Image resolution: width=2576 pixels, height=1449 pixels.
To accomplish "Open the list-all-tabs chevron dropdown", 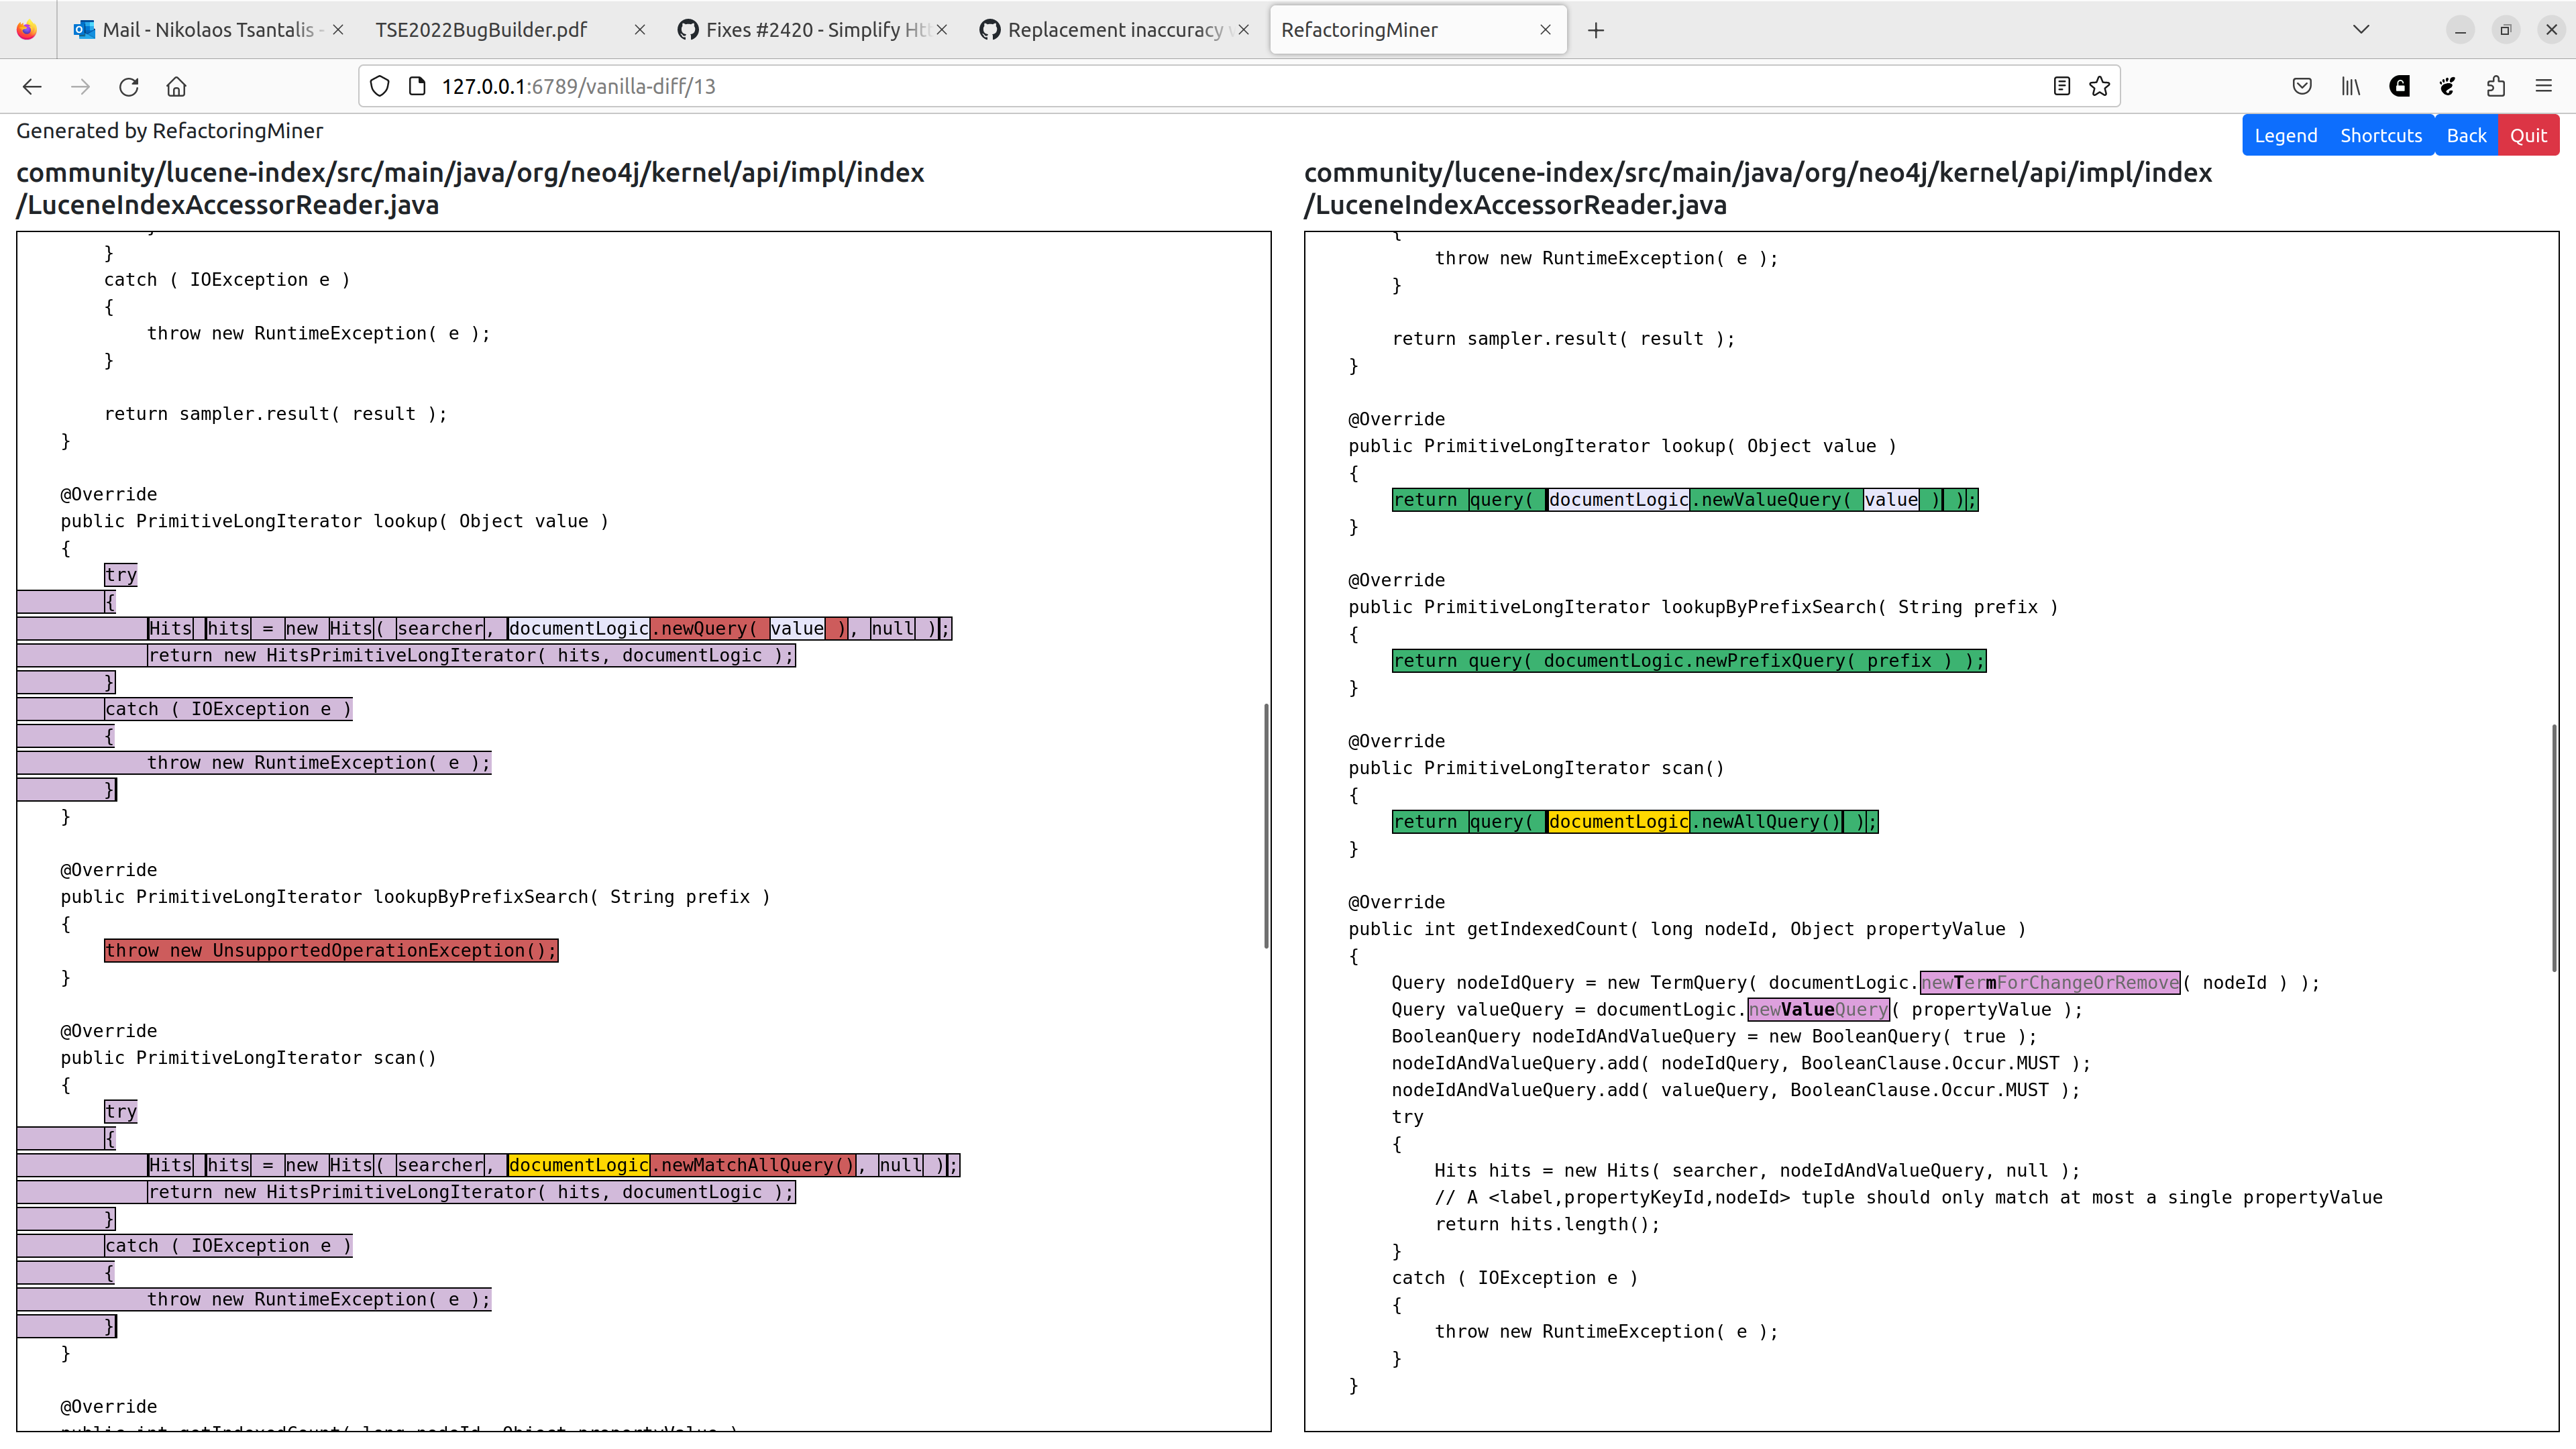I will (2361, 29).
